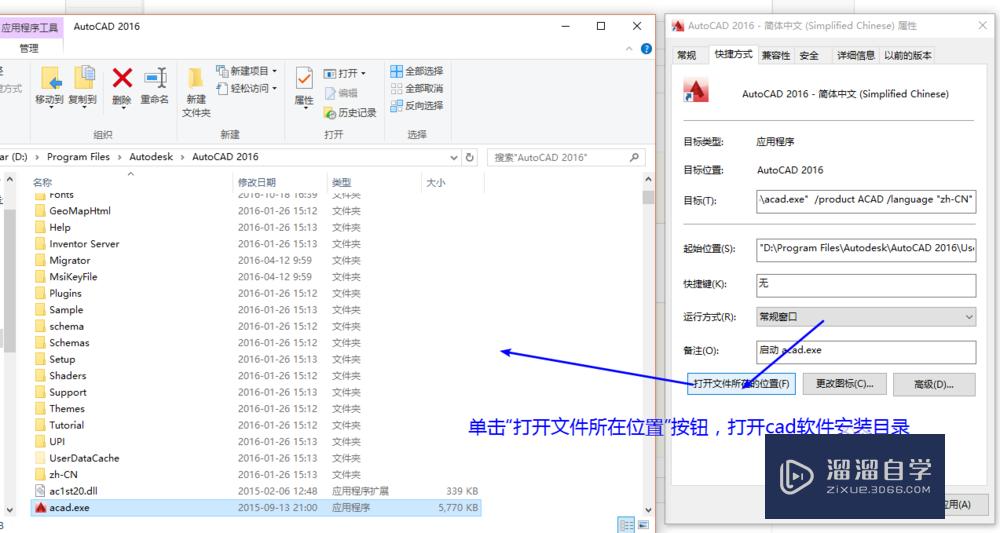Screen dimensions: 1000x533
Task: Click the Properties (属性) ribbon icon
Action: click(304, 78)
